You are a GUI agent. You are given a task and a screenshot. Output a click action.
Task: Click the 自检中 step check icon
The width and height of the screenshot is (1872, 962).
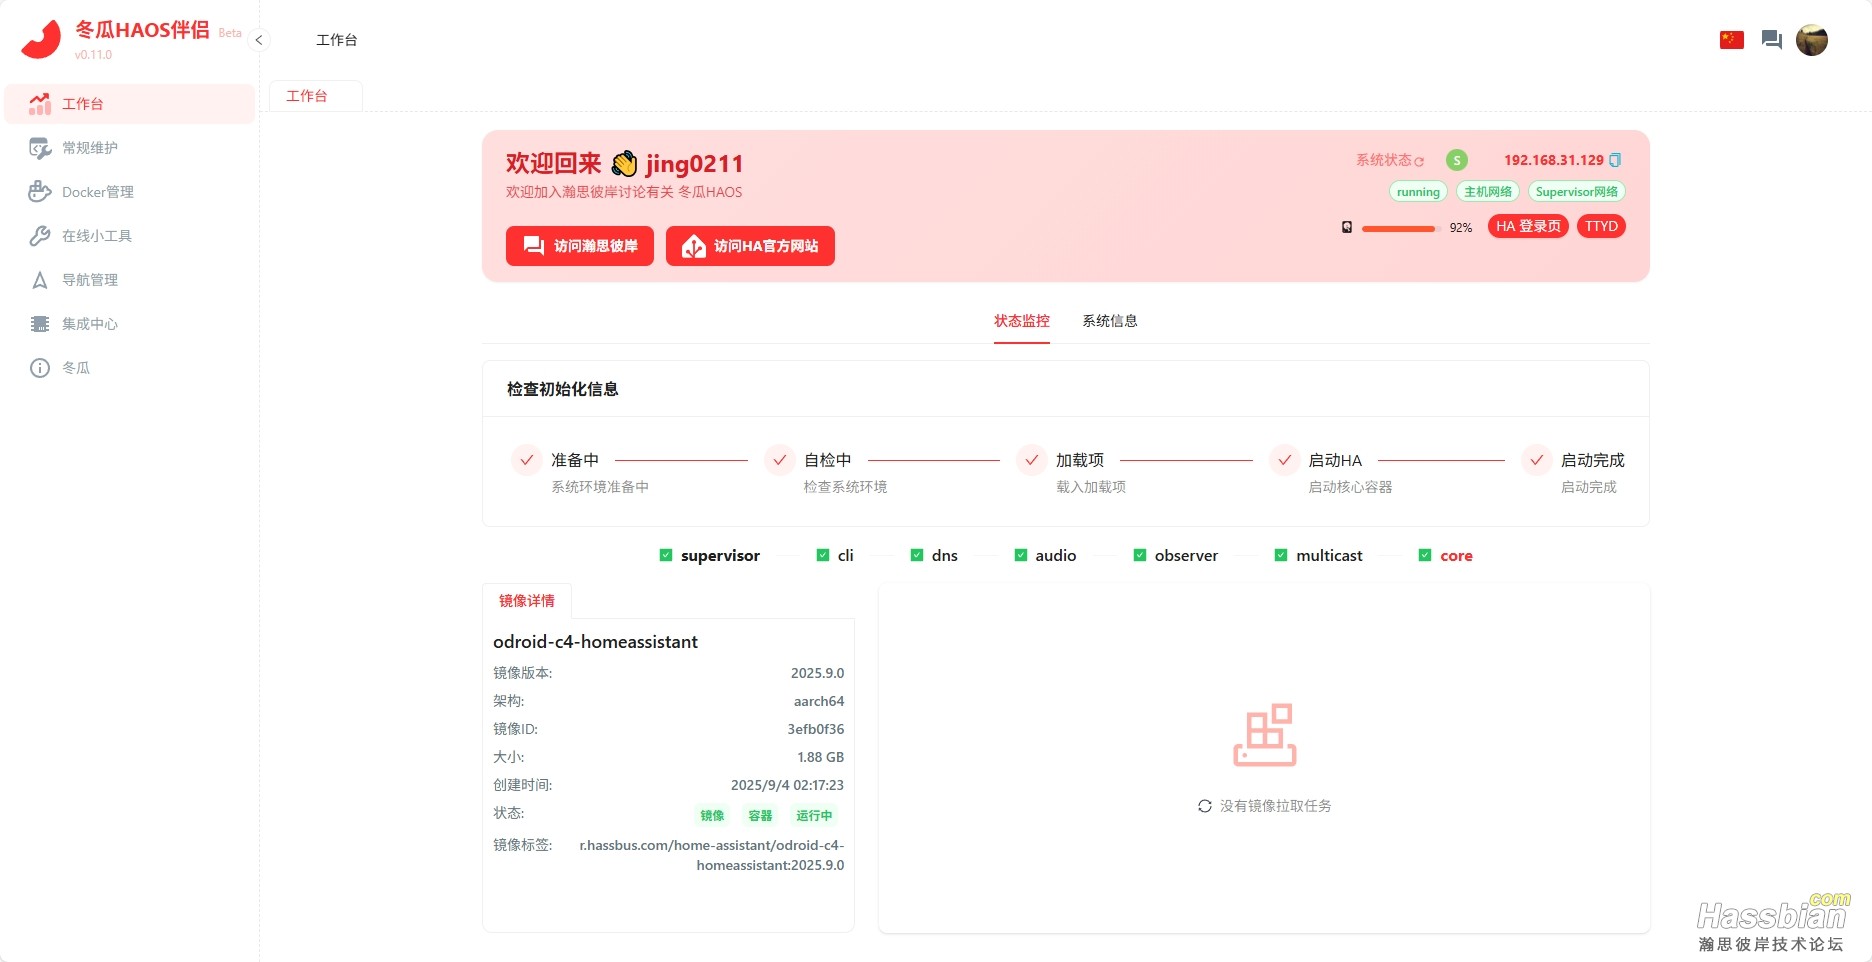[779, 460]
